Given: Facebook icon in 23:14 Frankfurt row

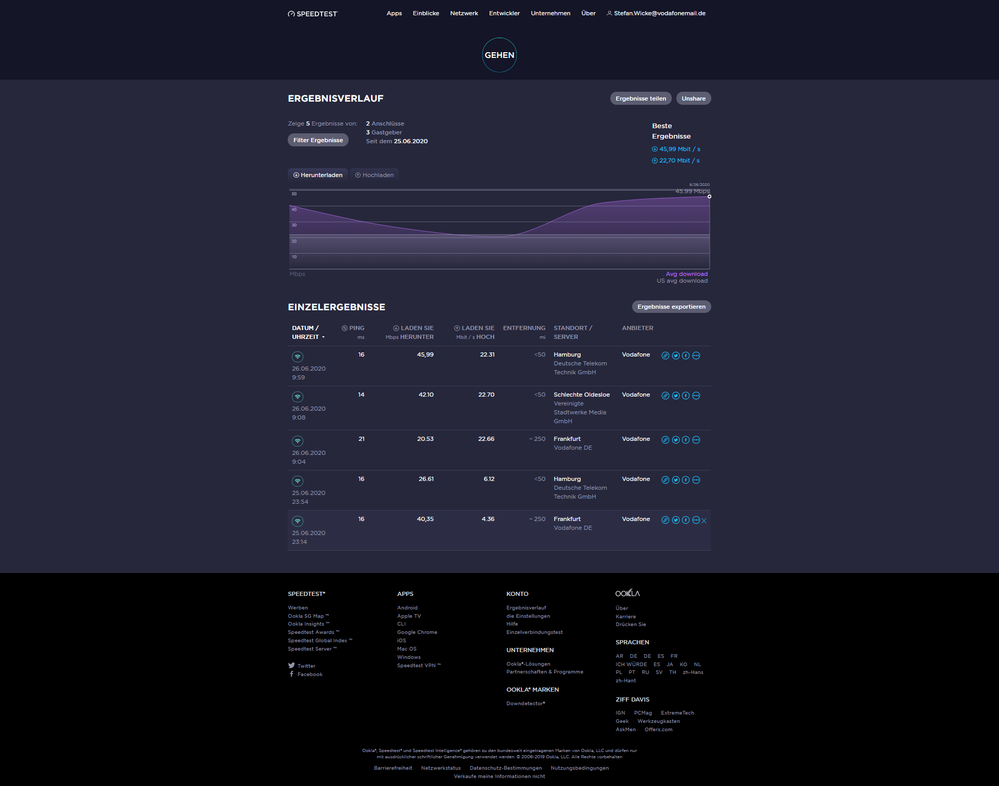Looking at the screenshot, I should 686,520.
